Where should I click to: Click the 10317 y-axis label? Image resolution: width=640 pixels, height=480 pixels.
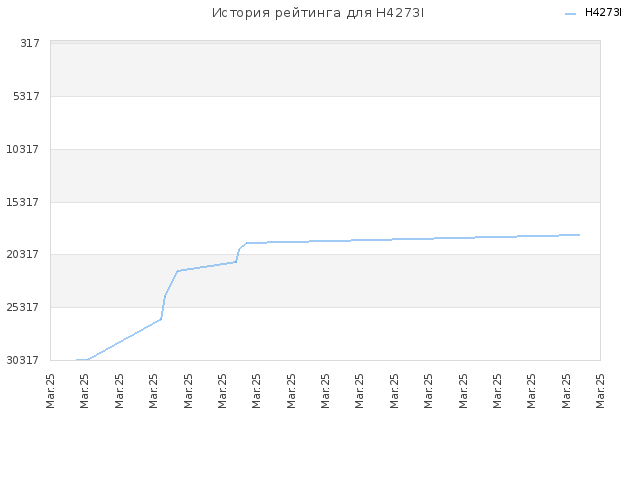23,149
